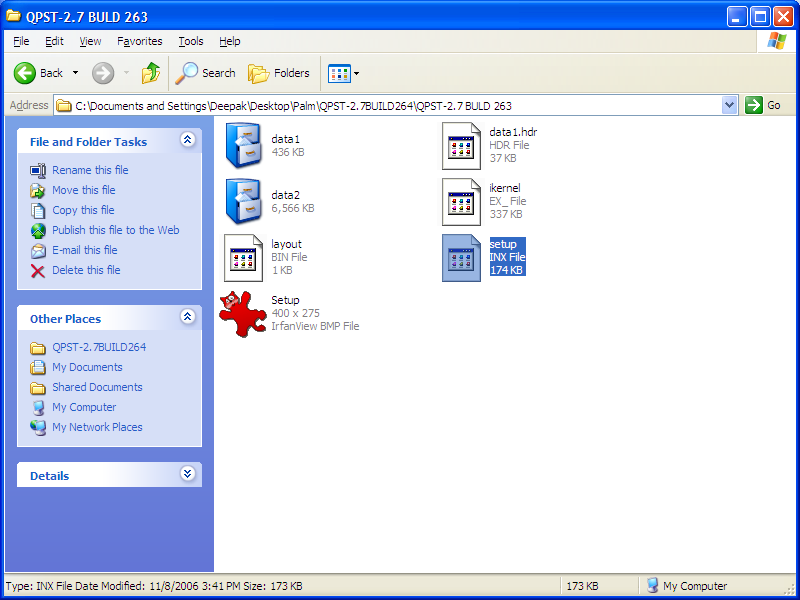Click the Rename this file icon
800x600 pixels.
(x=38, y=170)
